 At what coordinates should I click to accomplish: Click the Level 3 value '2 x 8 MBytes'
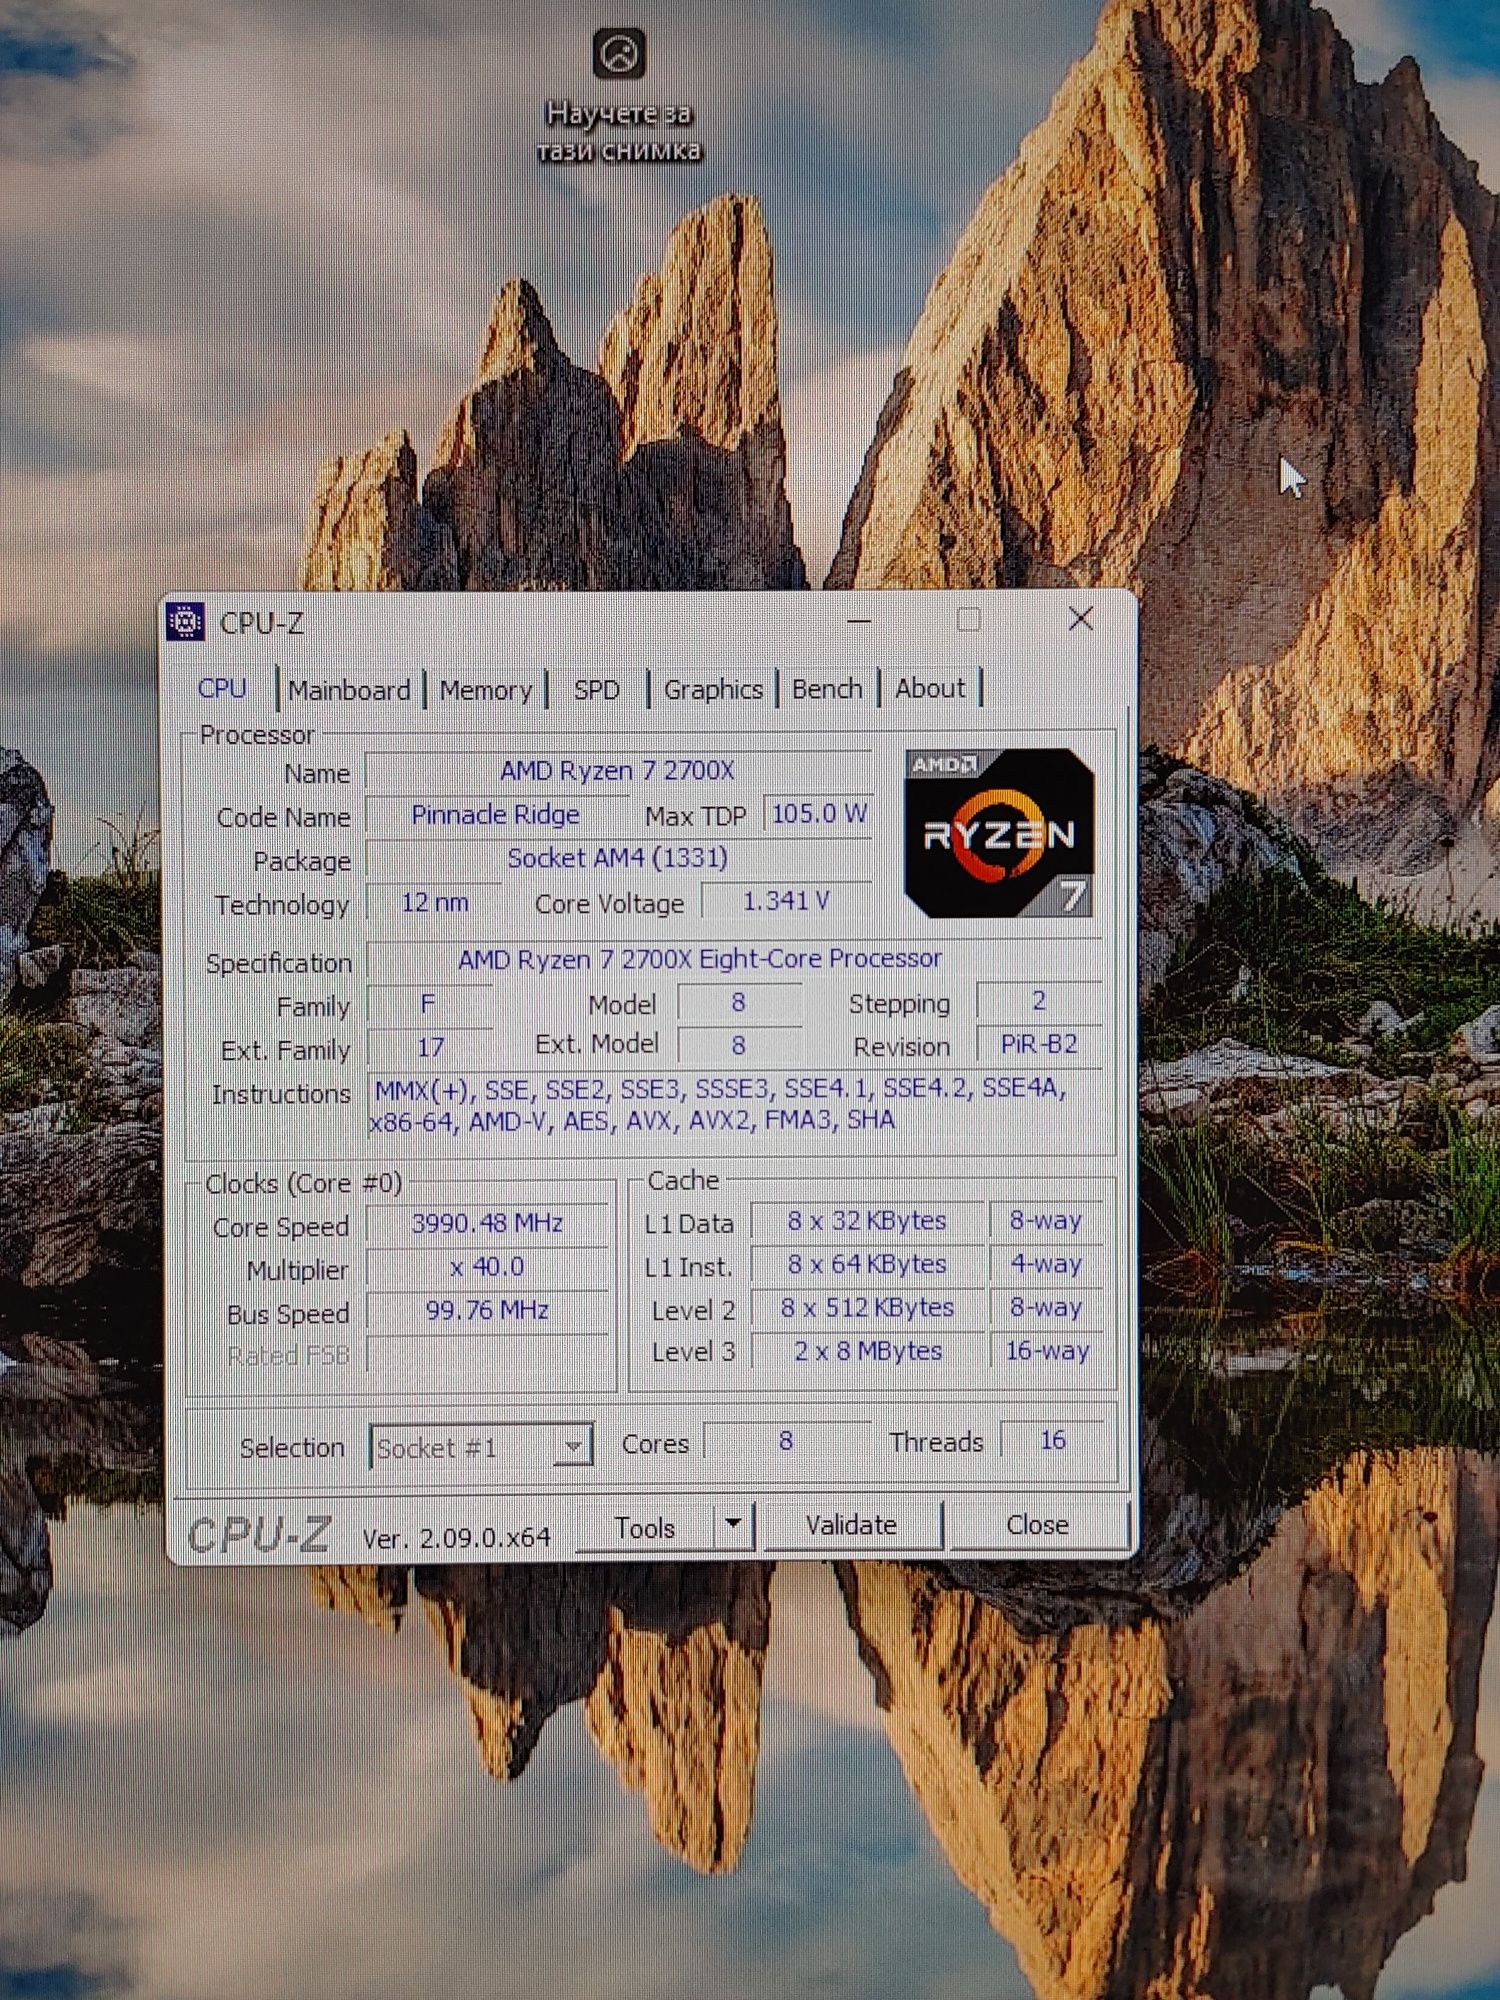pos(867,1351)
